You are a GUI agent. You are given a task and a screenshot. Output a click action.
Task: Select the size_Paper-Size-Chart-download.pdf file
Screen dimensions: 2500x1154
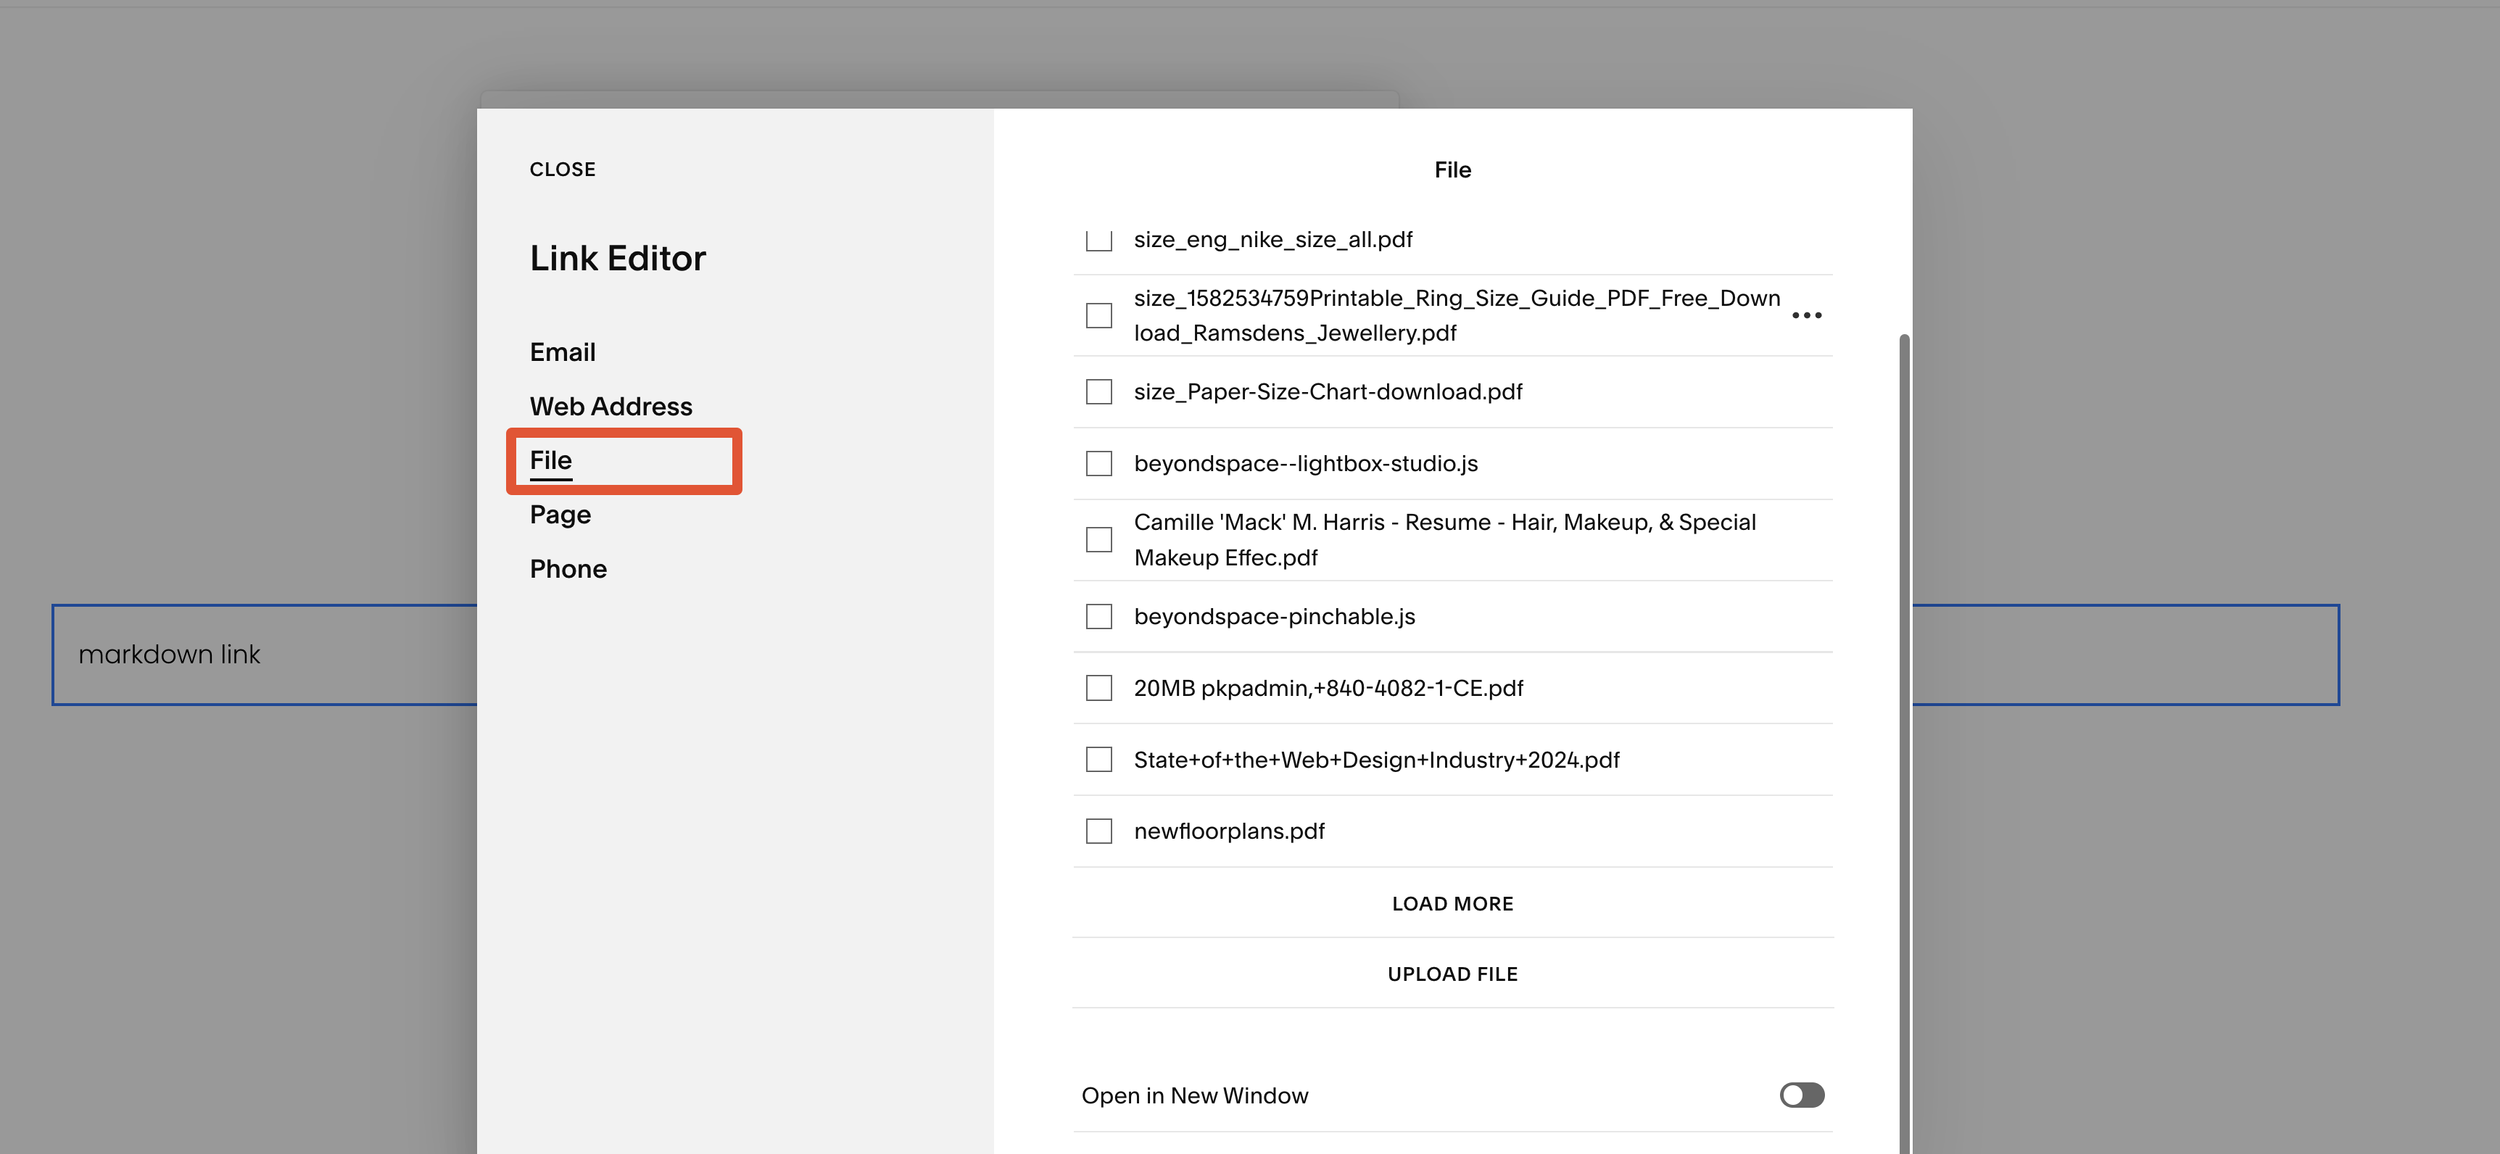[1098, 391]
